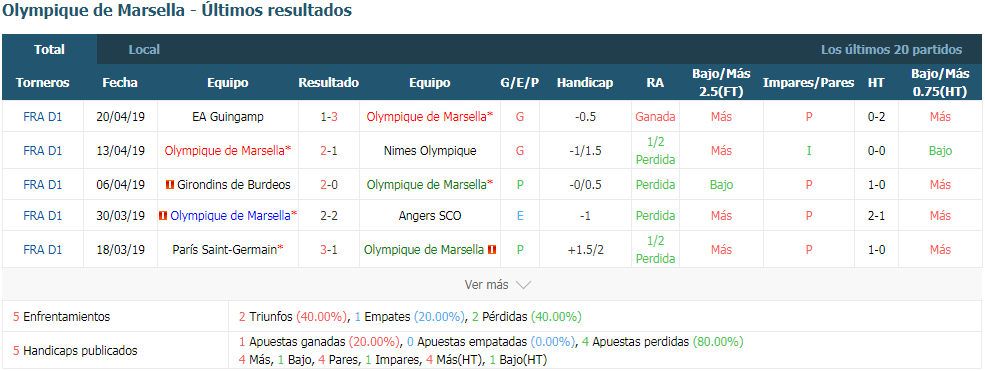Click the 1-3 result for 20/04/19
Image resolution: width=985 pixels, height=371 pixels.
point(329,117)
